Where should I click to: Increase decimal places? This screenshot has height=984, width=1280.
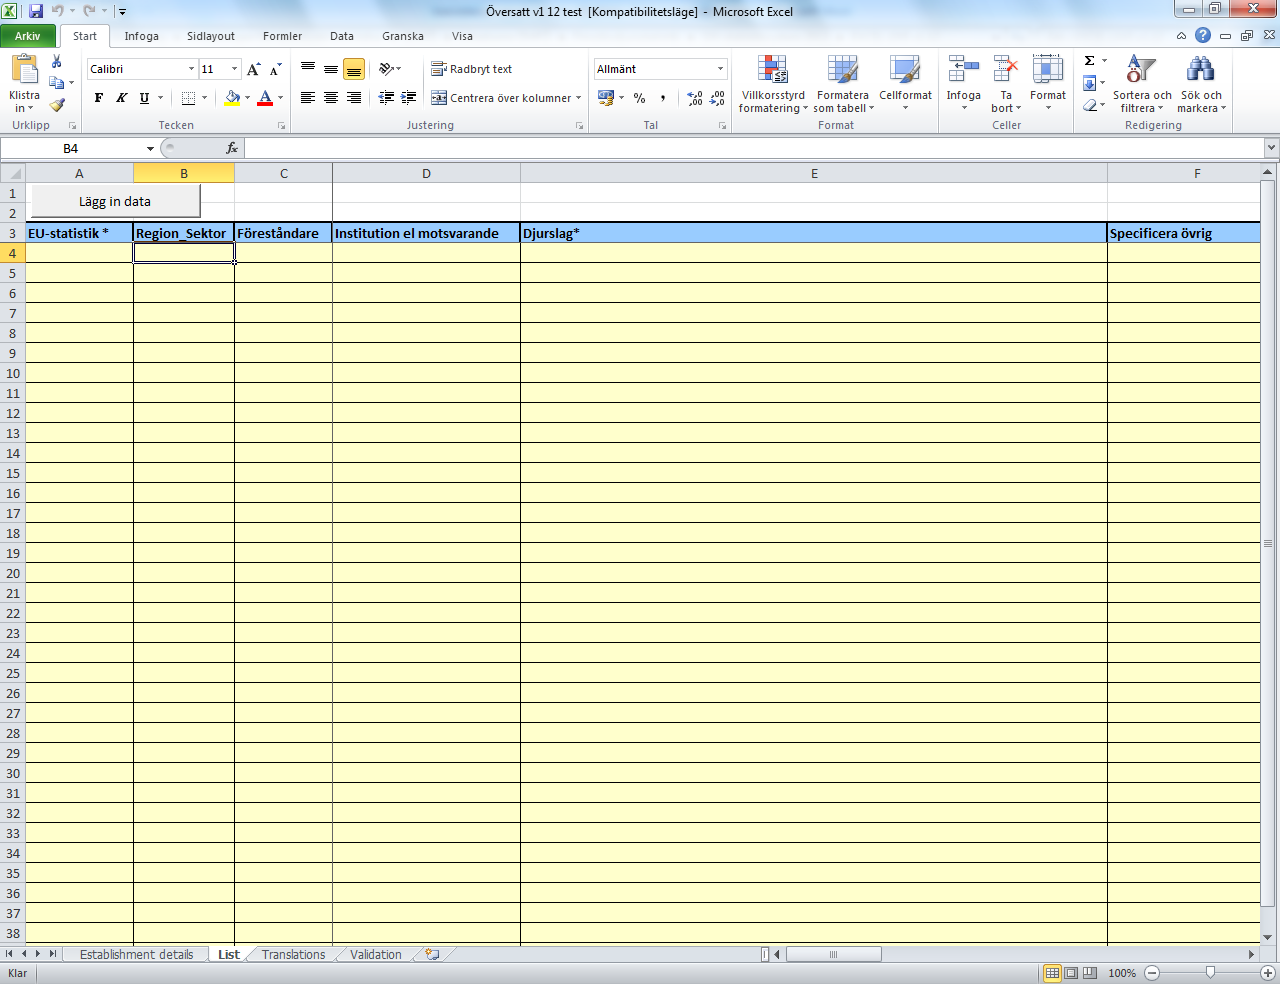(695, 98)
